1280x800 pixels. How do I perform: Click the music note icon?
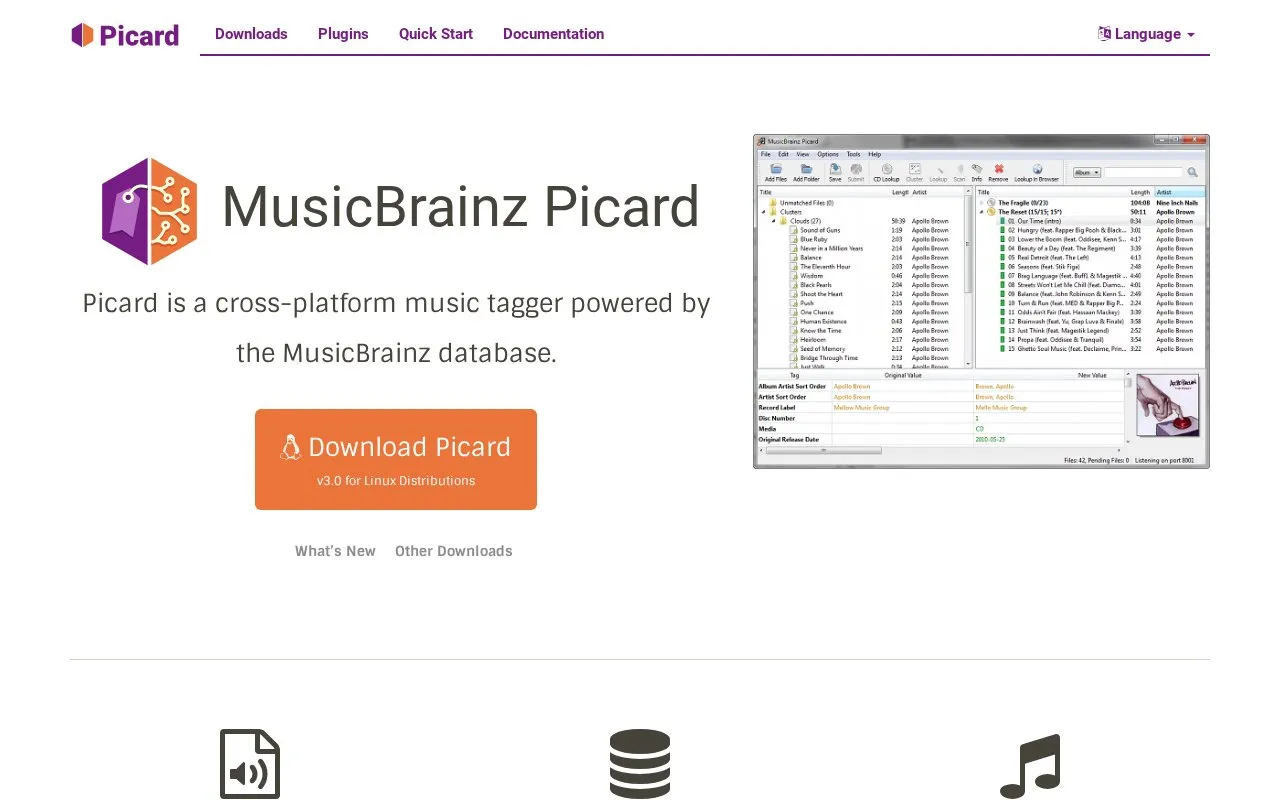pyautogui.click(x=1030, y=766)
